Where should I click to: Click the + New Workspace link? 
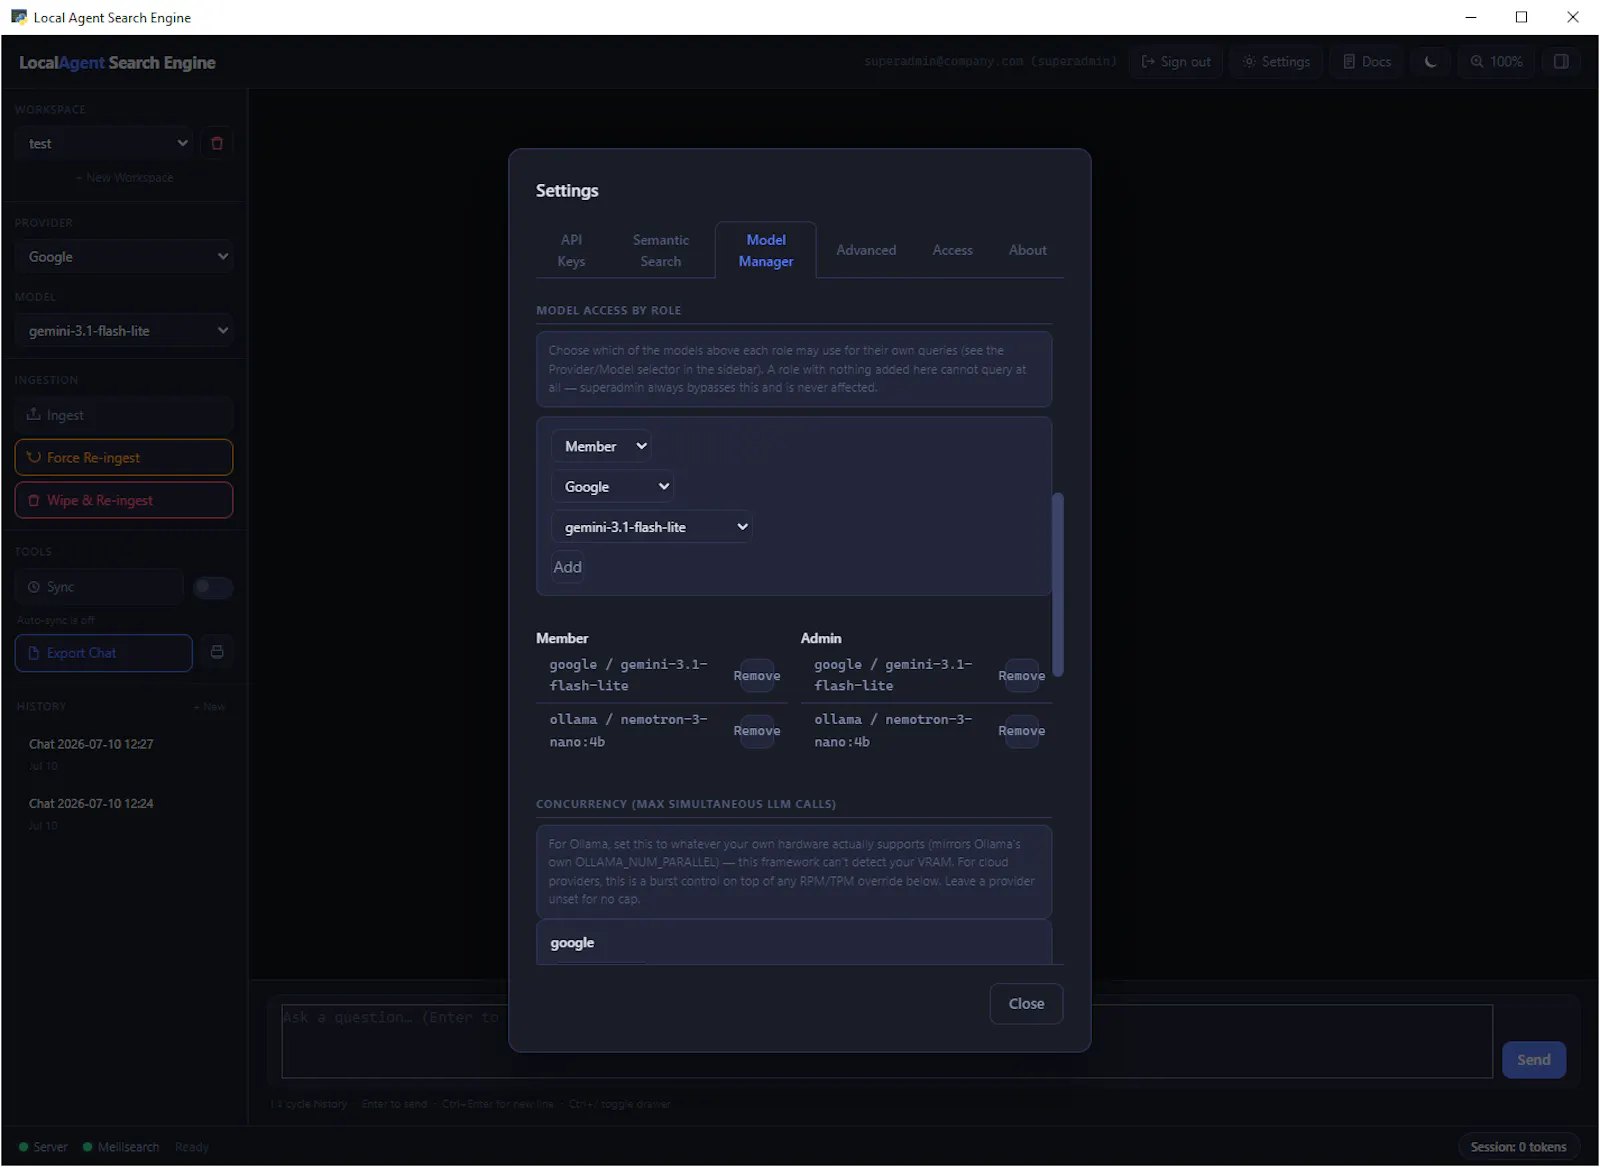coord(124,178)
